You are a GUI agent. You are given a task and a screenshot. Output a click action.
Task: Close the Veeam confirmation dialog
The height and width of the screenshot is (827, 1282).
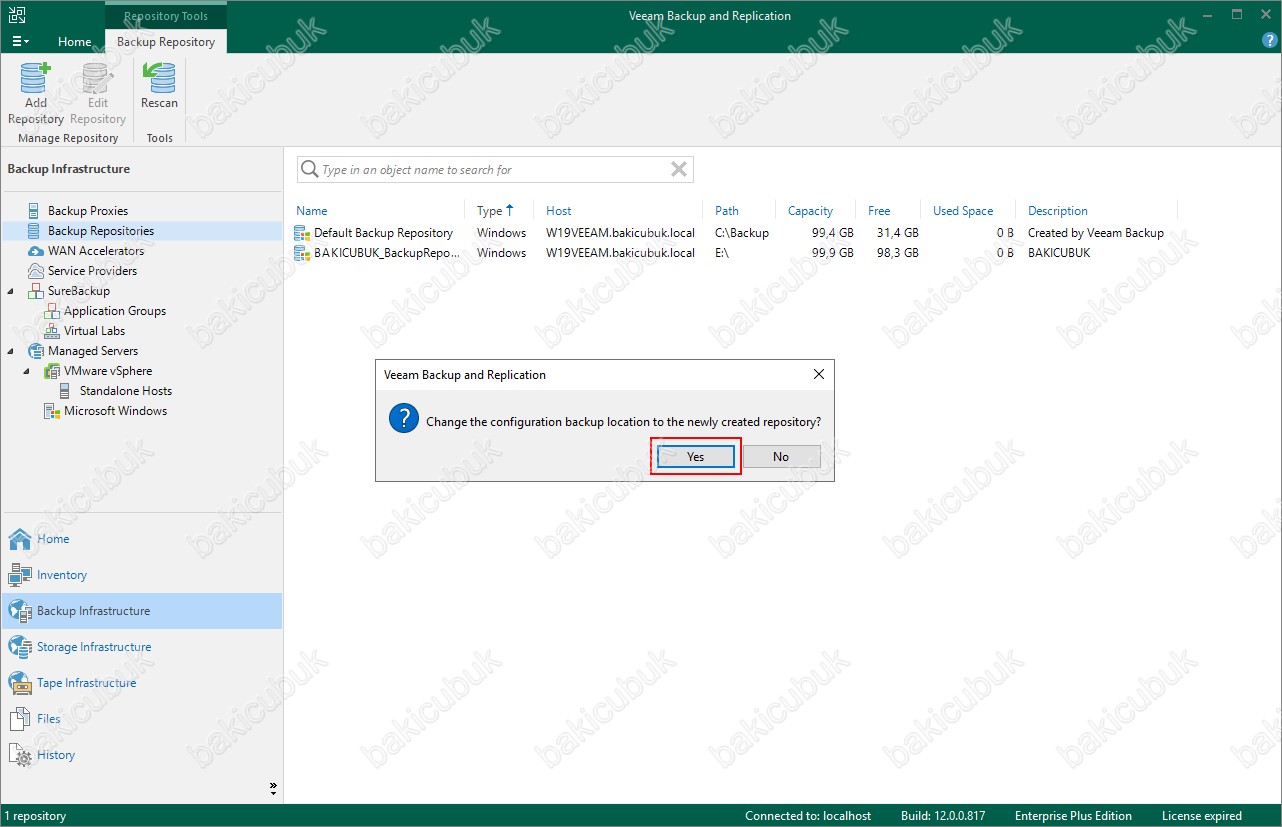click(819, 374)
